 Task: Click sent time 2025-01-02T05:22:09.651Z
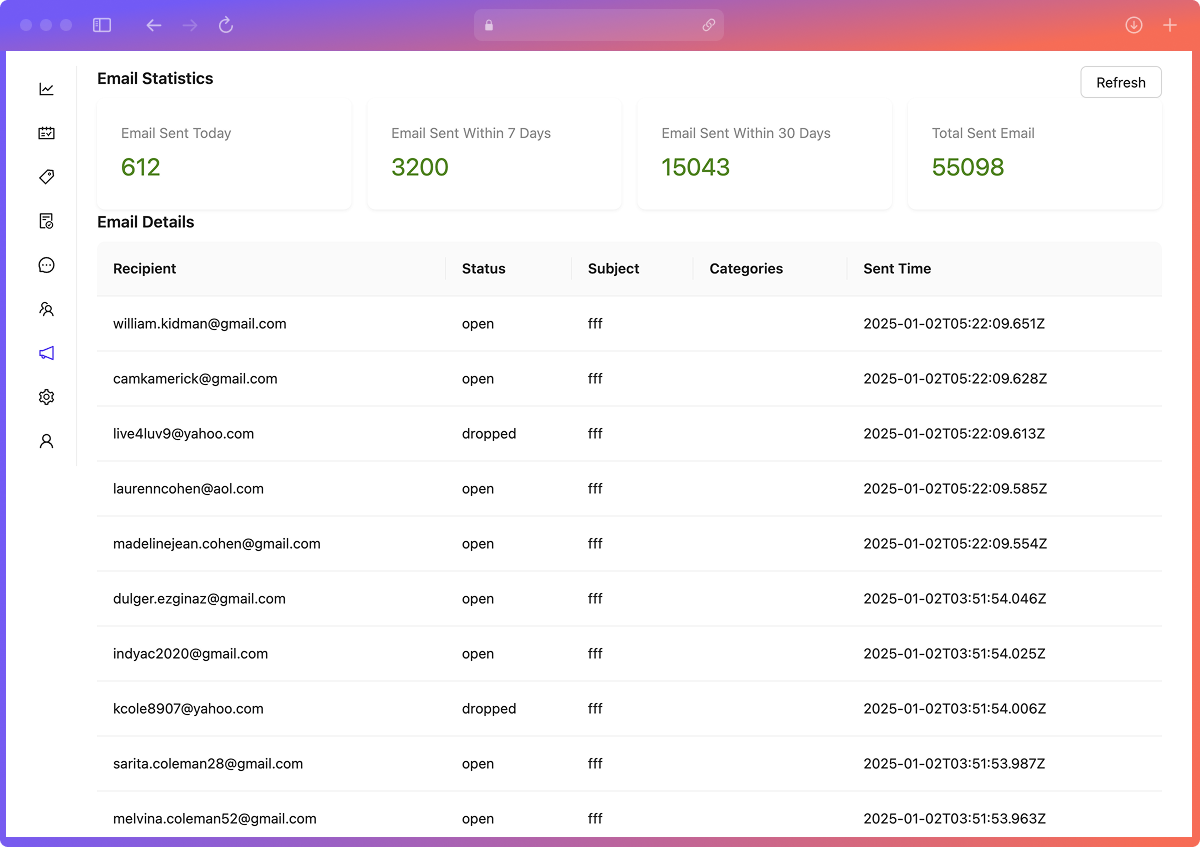click(x=954, y=324)
